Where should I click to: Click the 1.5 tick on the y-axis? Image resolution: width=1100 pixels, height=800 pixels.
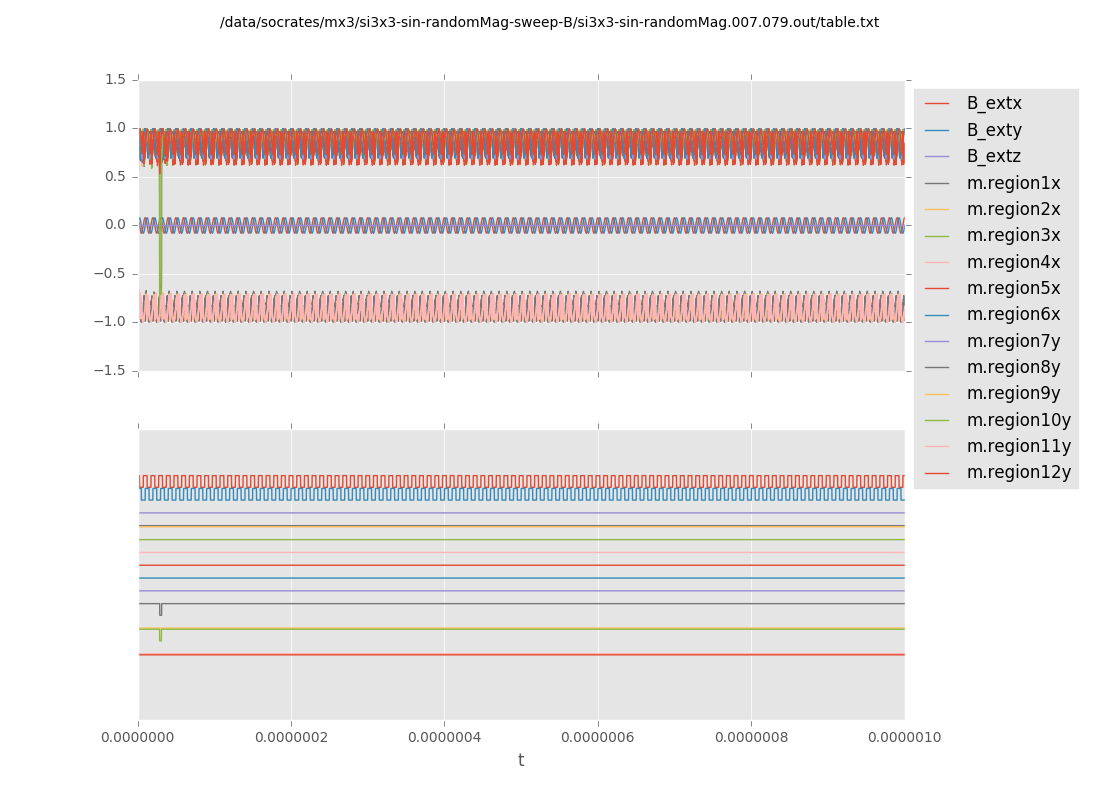coord(115,79)
